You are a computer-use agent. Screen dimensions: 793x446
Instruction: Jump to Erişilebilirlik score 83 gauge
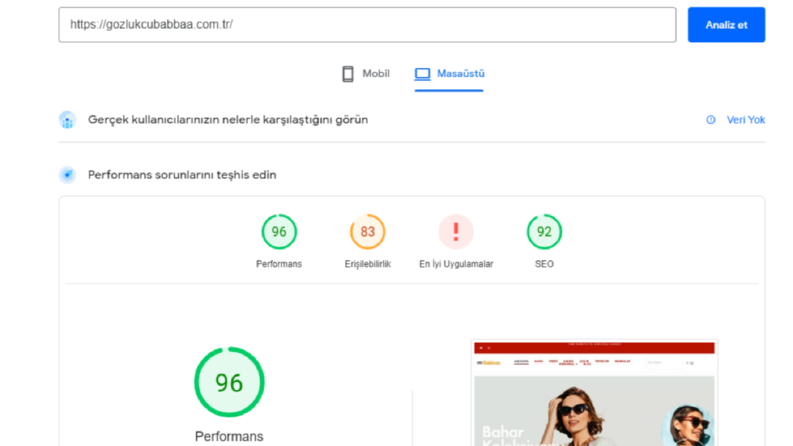[368, 232]
